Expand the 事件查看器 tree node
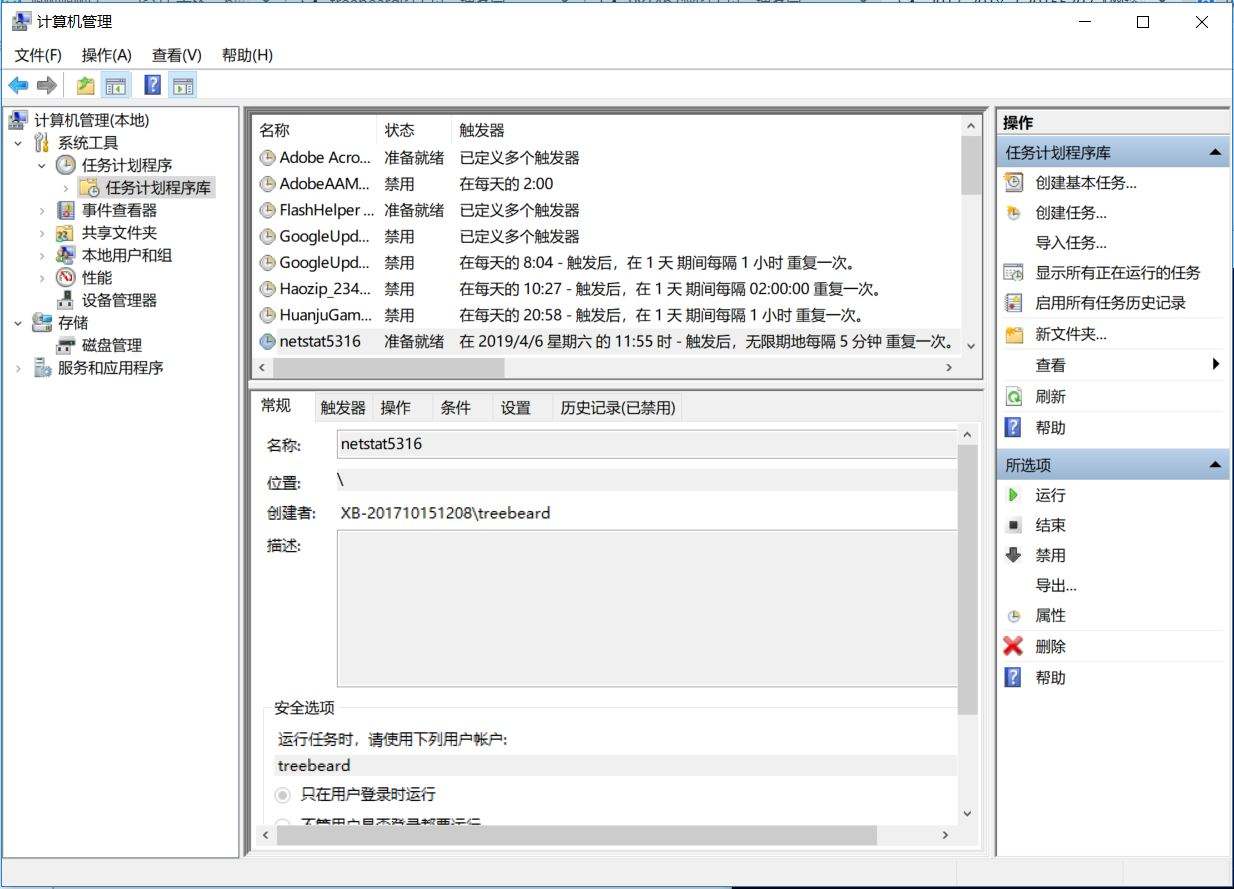This screenshot has height=889, width=1234. (42, 211)
